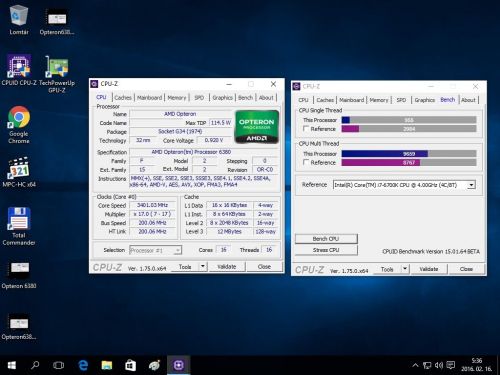Switch to the Bench tab in the left CPU-Z window
The width and height of the screenshot is (500, 375).
pos(245,98)
